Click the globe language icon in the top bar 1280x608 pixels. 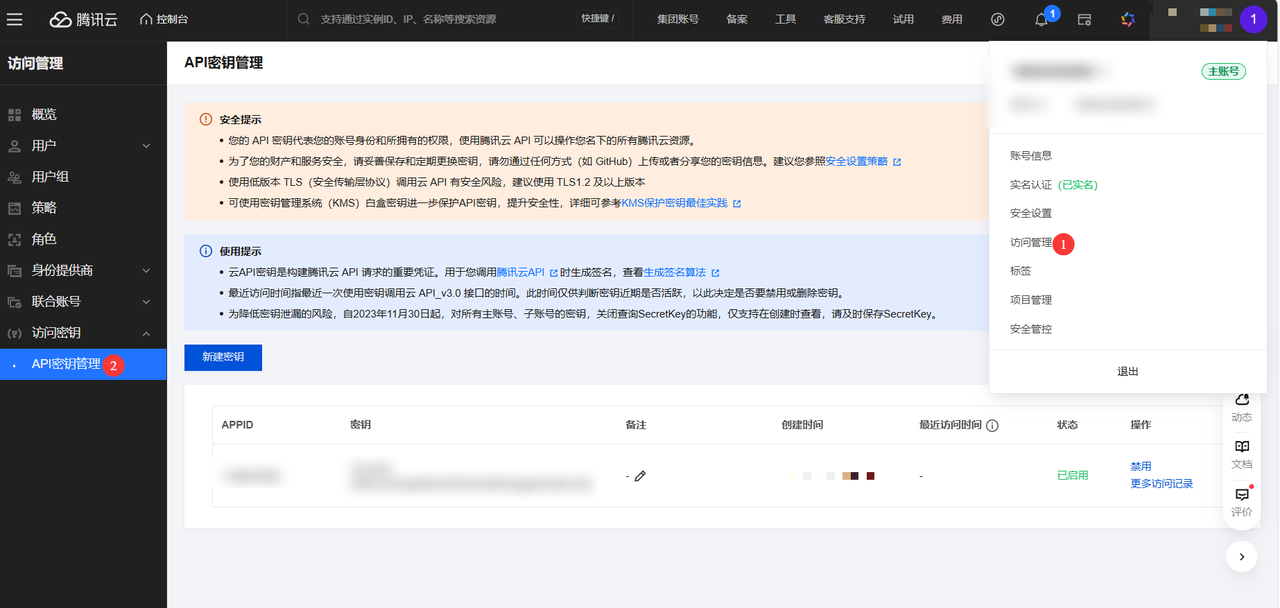(x=997, y=19)
